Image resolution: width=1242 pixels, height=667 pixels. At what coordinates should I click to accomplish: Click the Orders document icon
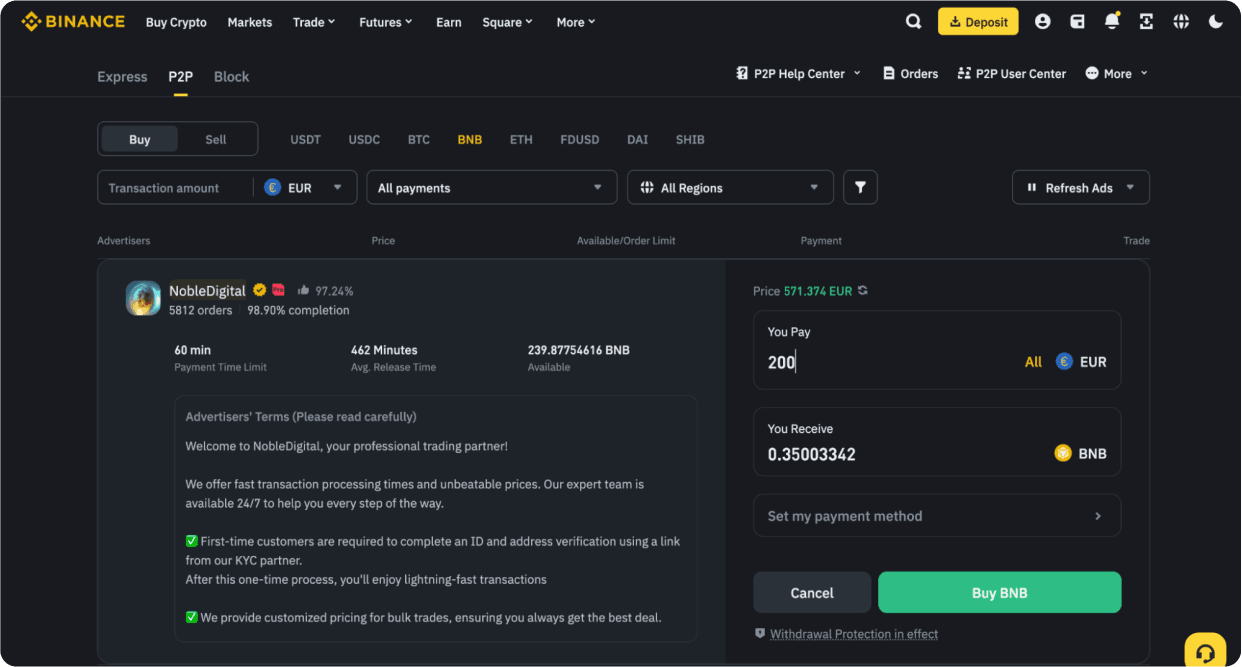point(889,73)
